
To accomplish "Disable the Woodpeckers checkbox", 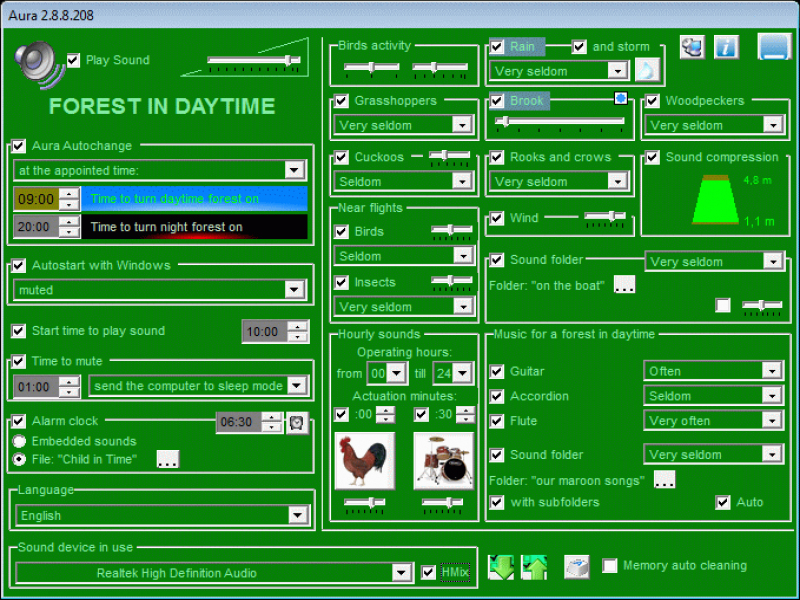I will click(x=653, y=101).
